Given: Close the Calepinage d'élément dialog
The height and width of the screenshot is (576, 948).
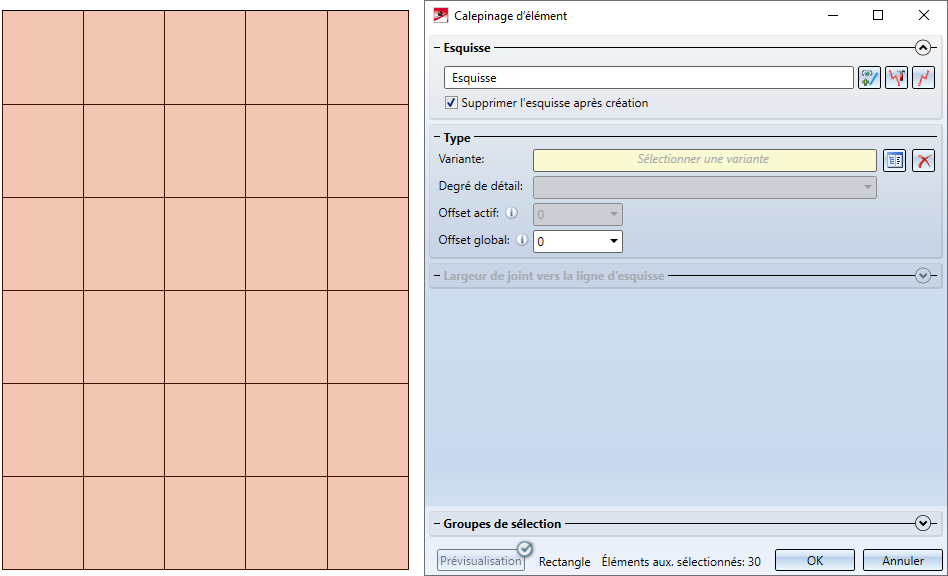Looking at the screenshot, I should click(923, 15).
